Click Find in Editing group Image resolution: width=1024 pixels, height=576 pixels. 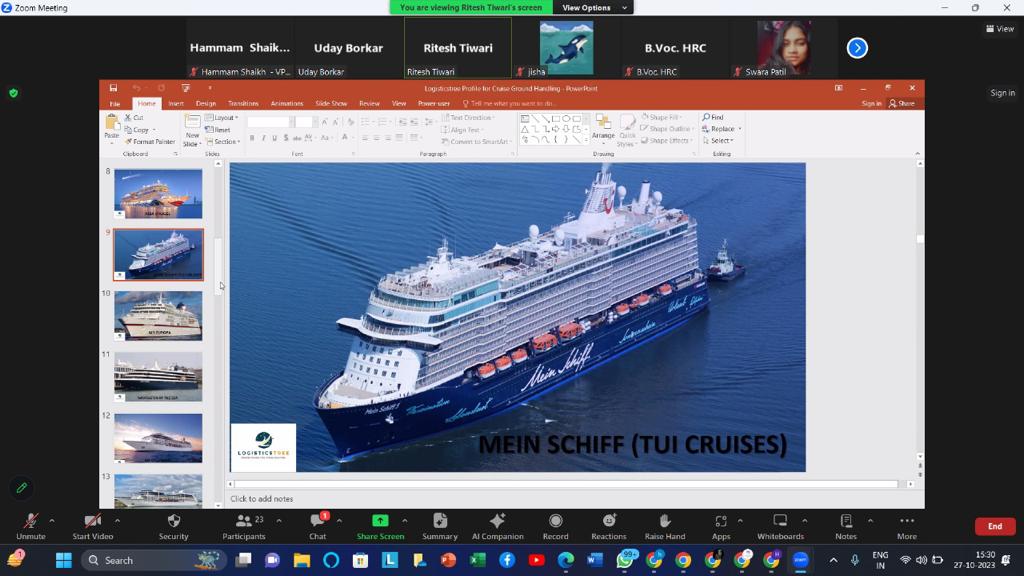[x=712, y=118]
